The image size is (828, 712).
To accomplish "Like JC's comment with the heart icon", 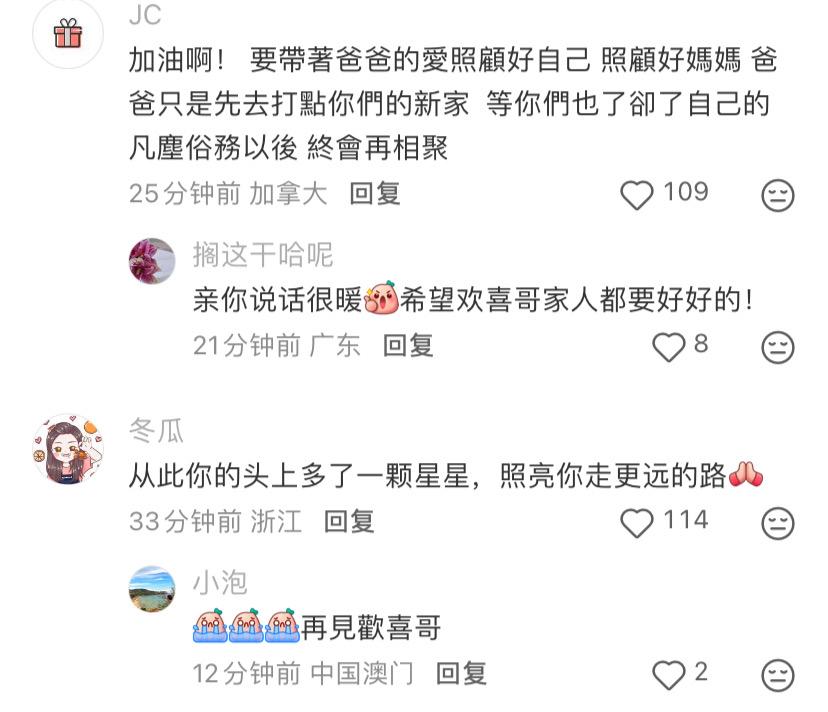I will [x=637, y=194].
